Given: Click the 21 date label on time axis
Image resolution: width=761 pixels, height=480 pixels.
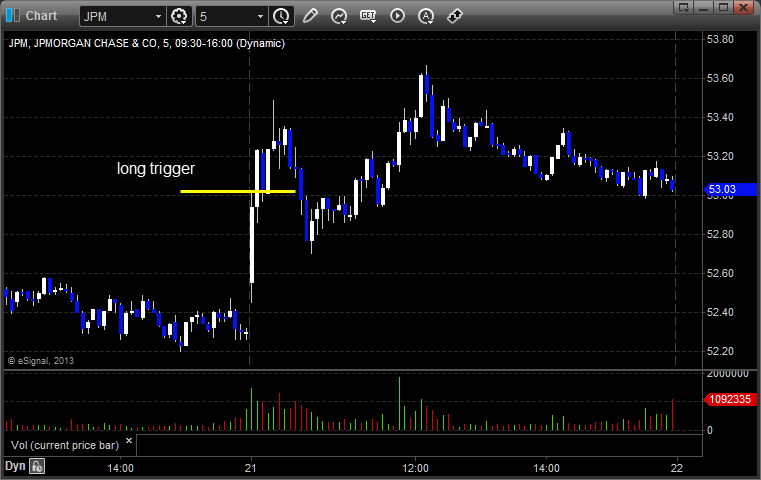Looking at the screenshot, I should [x=250, y=468].
